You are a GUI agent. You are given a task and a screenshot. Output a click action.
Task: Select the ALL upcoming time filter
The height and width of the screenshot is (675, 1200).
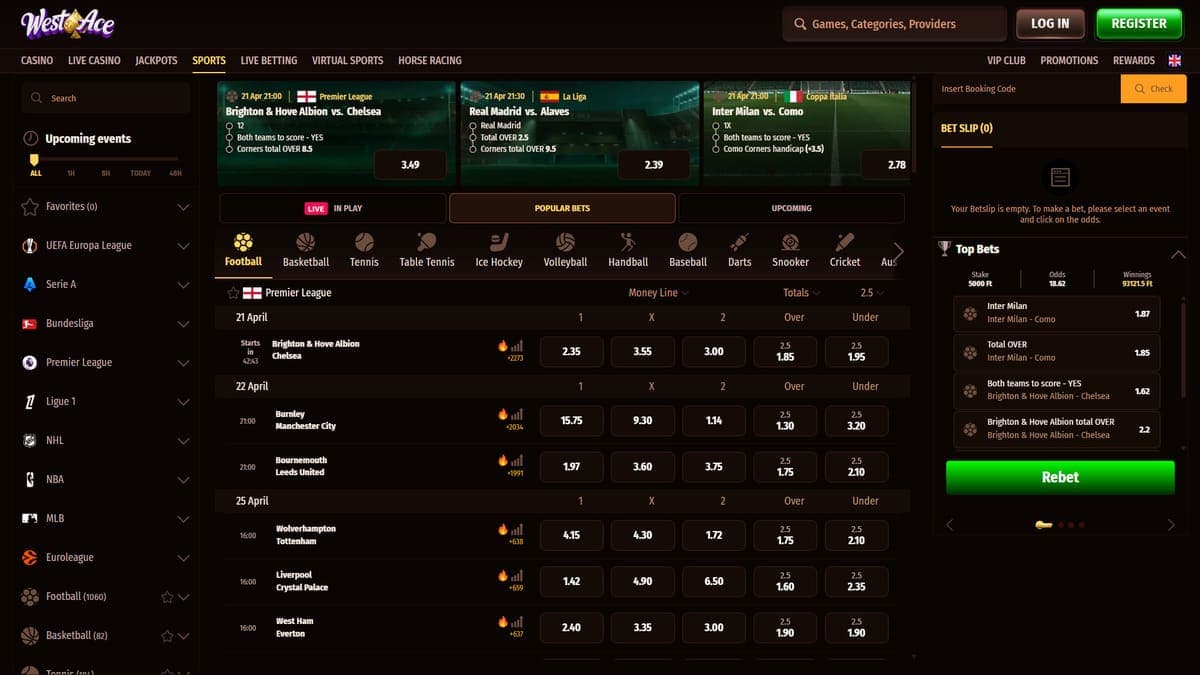(x=36, y=173)
